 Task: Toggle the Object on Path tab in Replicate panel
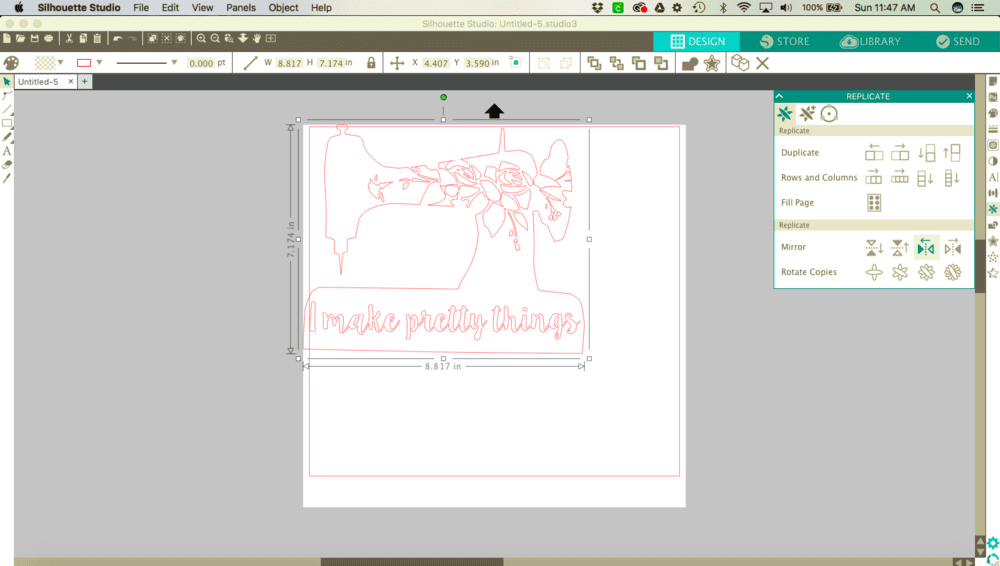point(829,114)
